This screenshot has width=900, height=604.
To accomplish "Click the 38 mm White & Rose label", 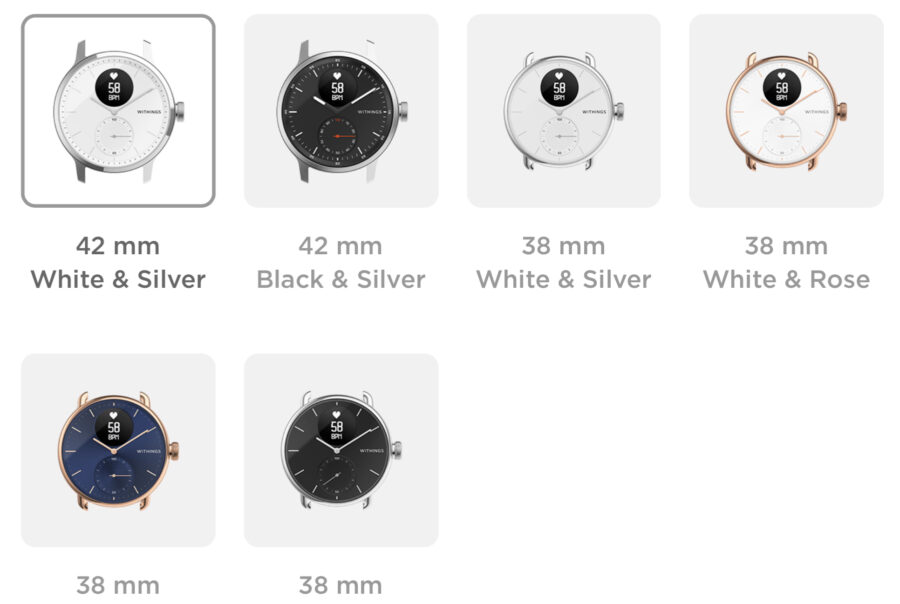I will click(x=786, y=263).
